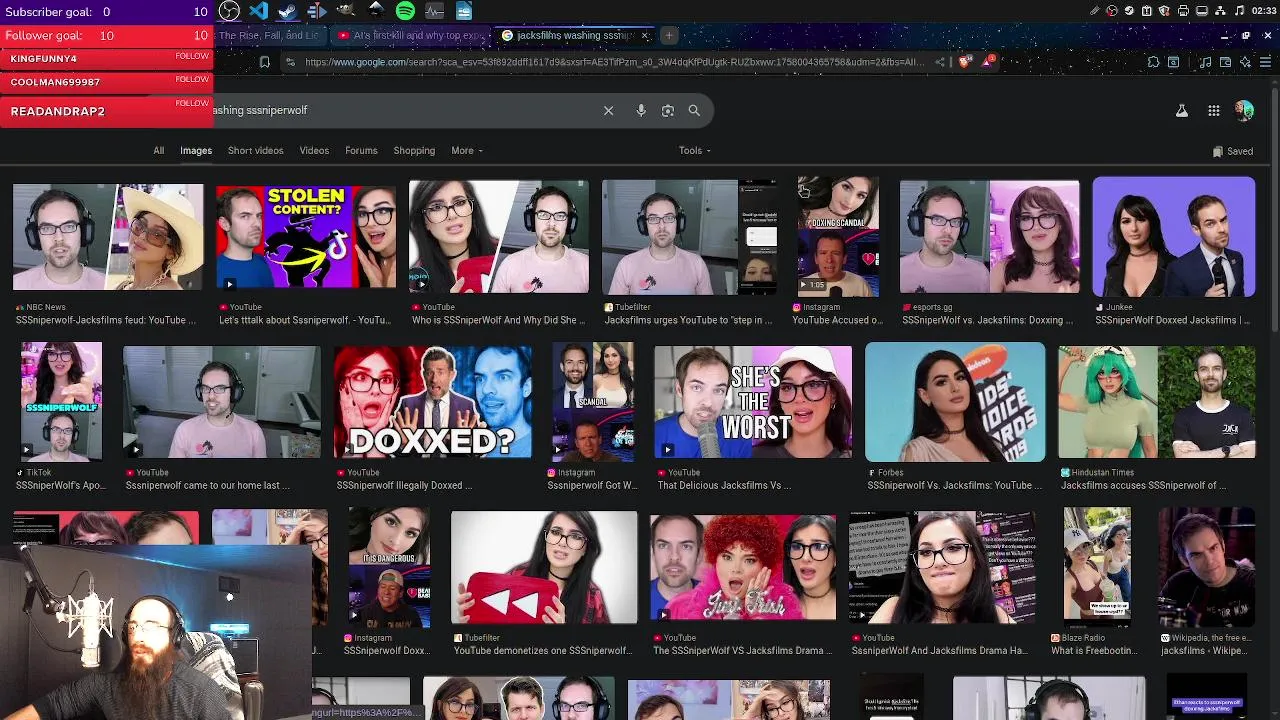Open the Junkee purple background thumbnail
The width and height of the screenshot is (1280, 720).
pyautogui.click(x=1174, y=237)
